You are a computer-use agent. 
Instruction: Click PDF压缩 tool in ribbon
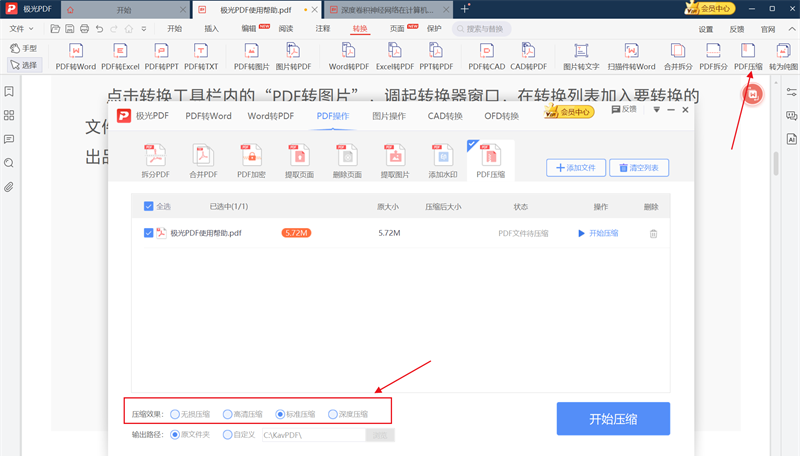point(748,57)
